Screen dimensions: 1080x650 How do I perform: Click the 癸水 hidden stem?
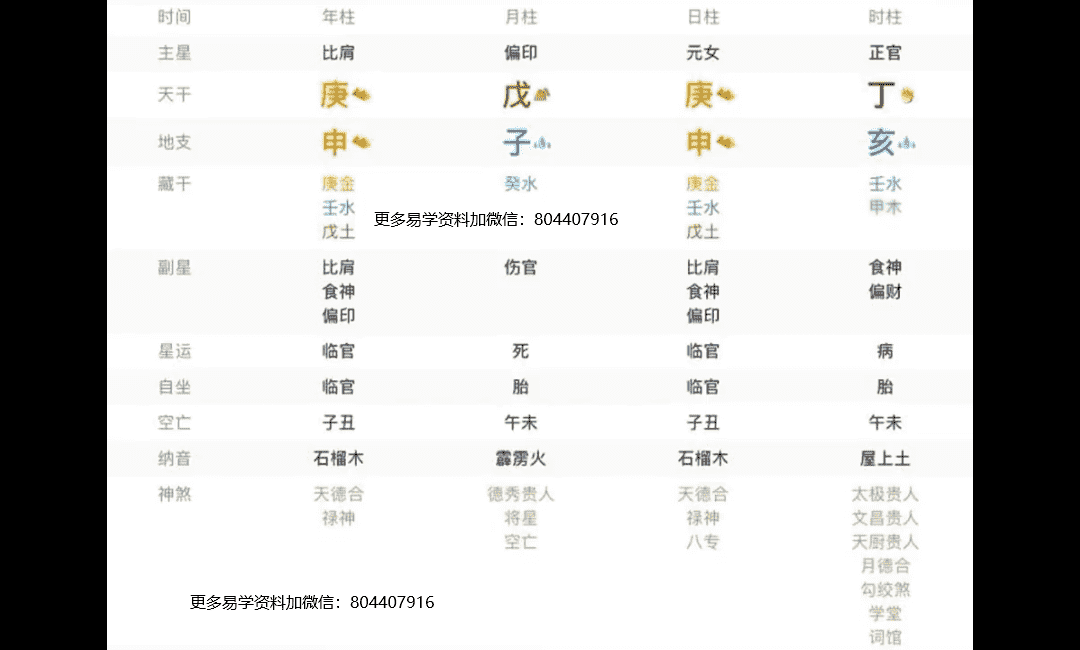click(x=520, y=184)
